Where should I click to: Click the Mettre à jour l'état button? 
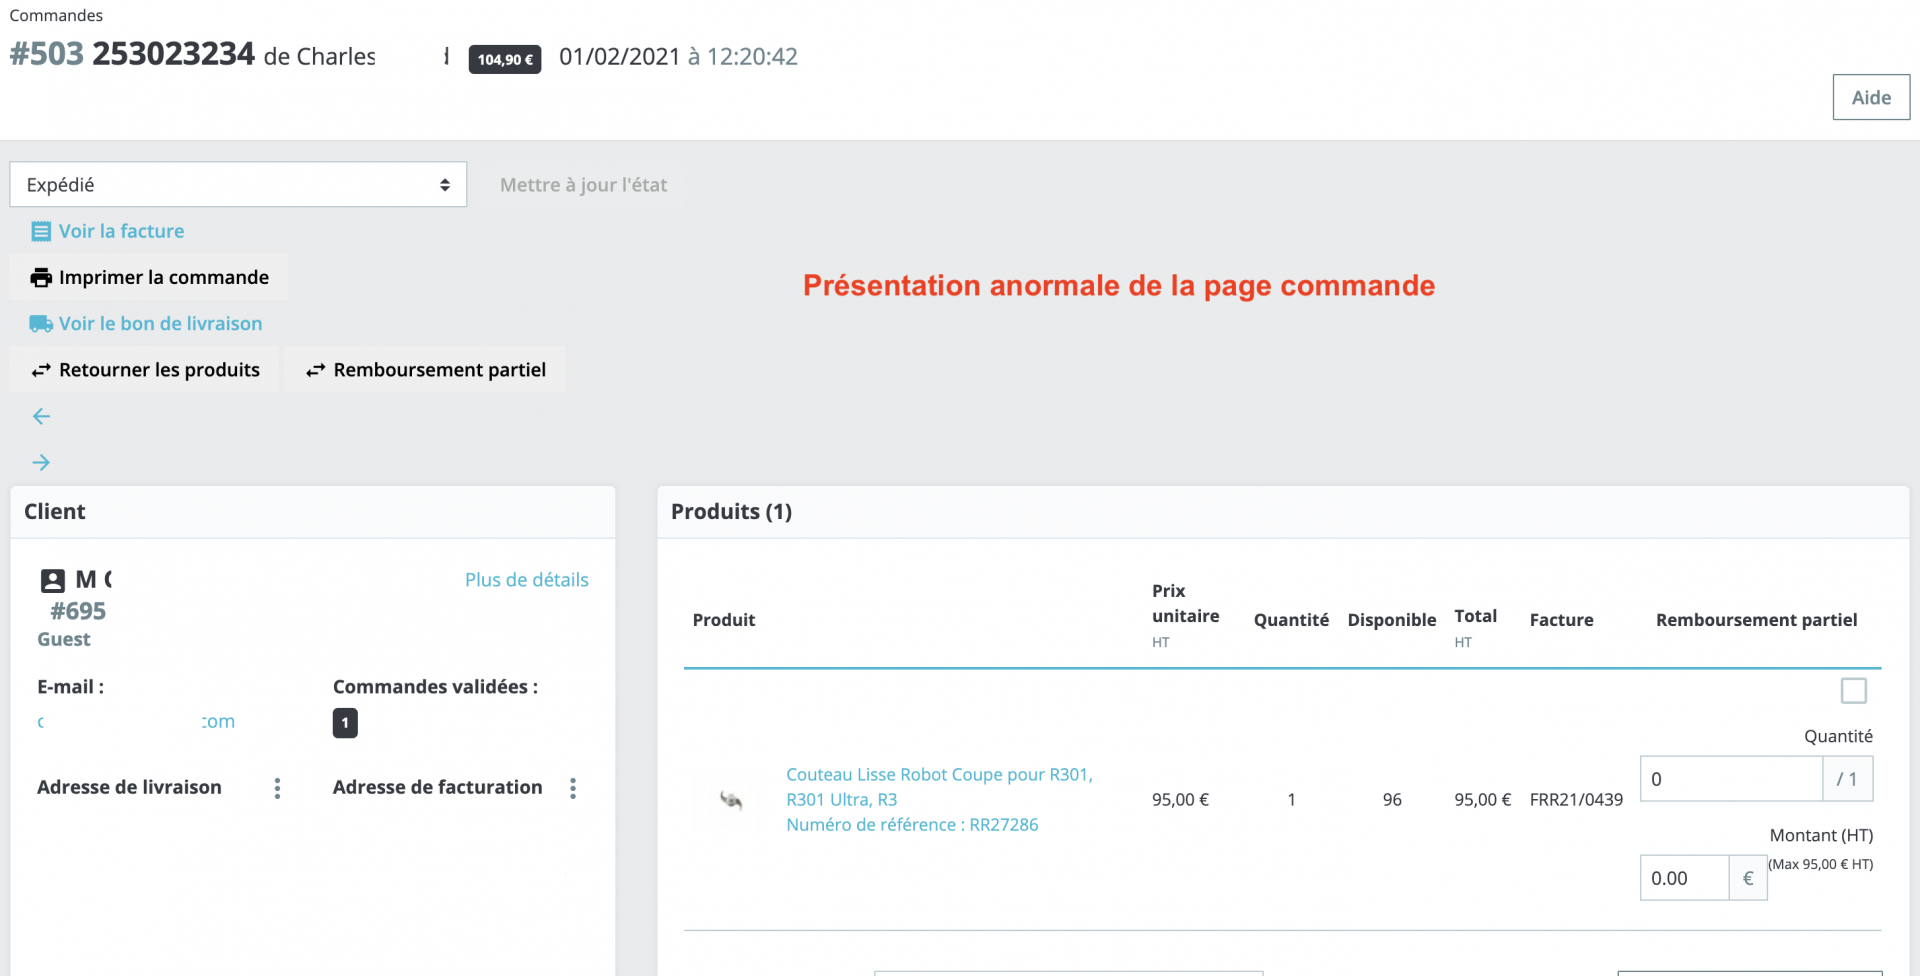pyautogui.click(x=583, y=185)
